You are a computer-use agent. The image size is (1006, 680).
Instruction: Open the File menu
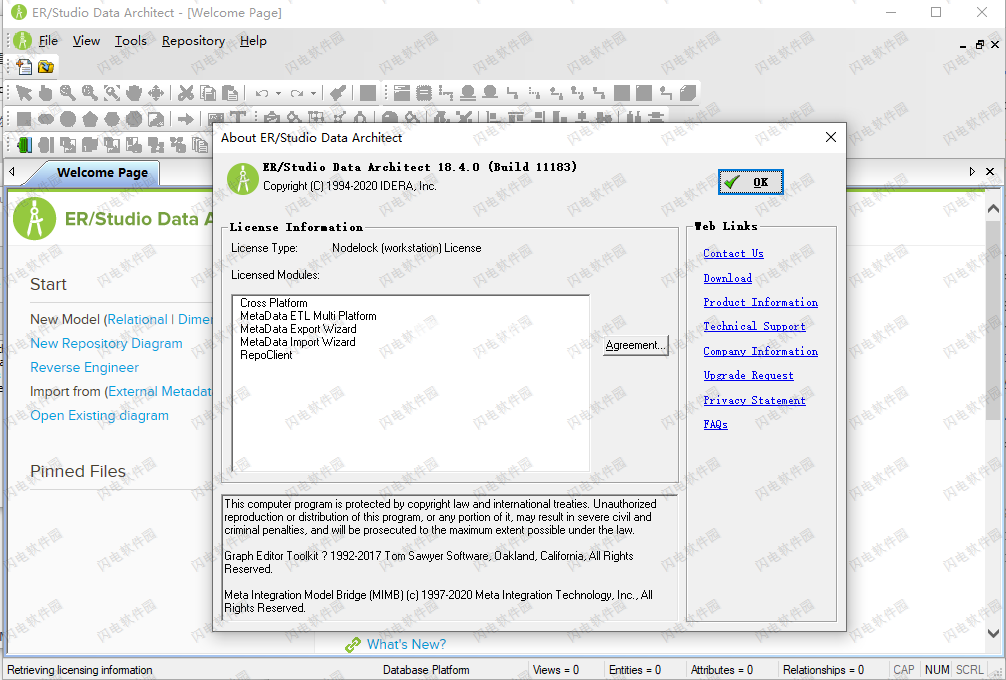(48, 41)
